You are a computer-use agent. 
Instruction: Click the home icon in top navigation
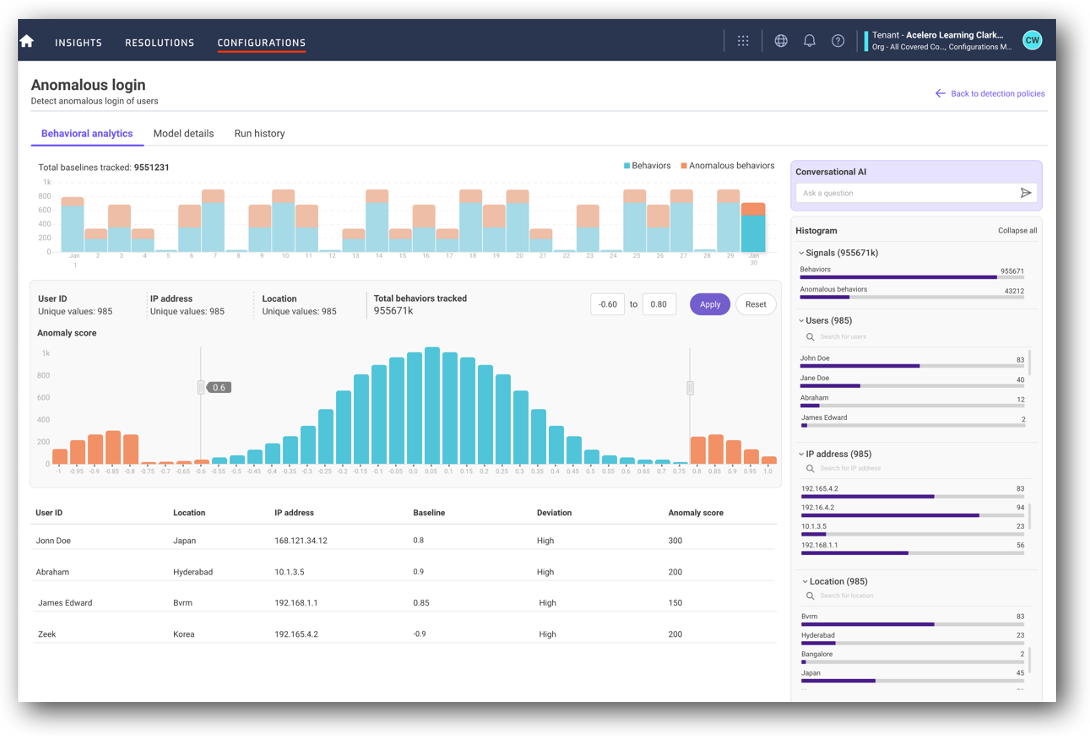(x=26, y=41)
